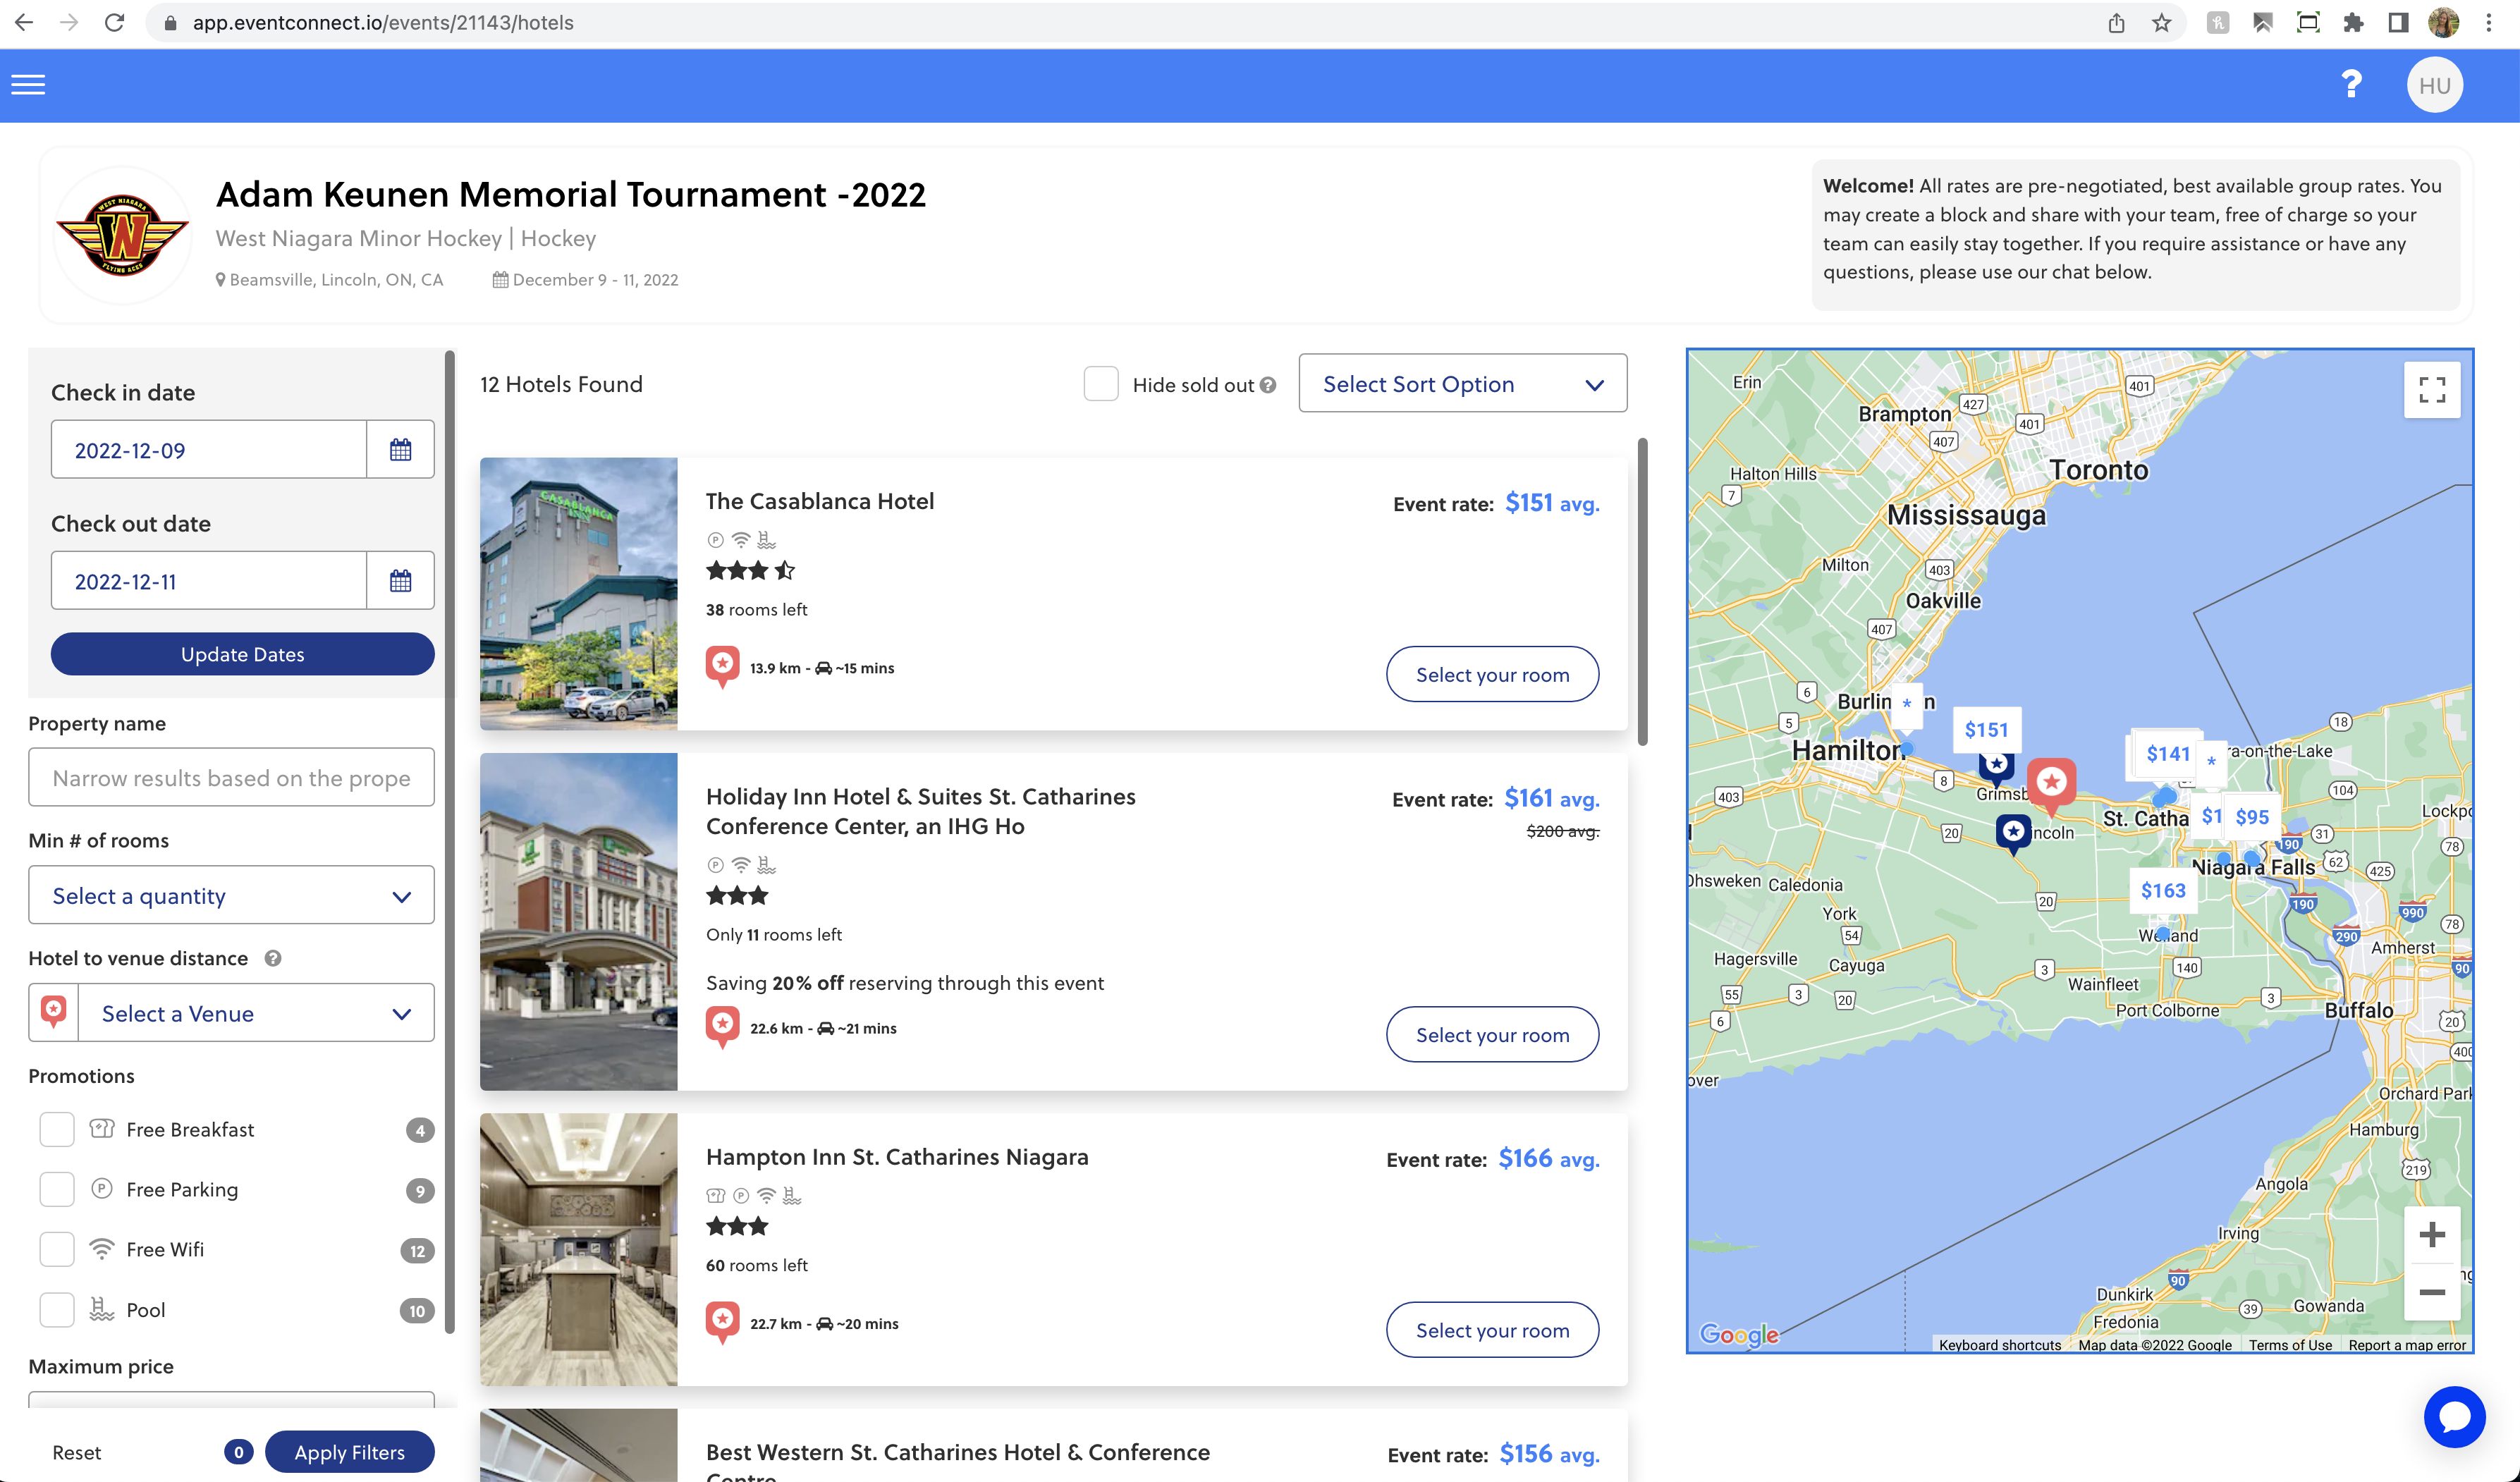Click Casablanca Hotel venue distance pin icon
The width and height of the screenshot is (2520, 1482).
[x=722, y=666]
